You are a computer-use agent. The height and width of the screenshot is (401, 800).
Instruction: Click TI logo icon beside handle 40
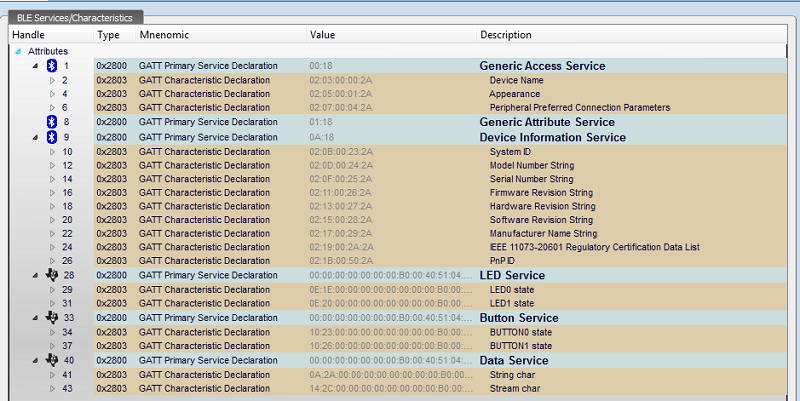(52, 360)
